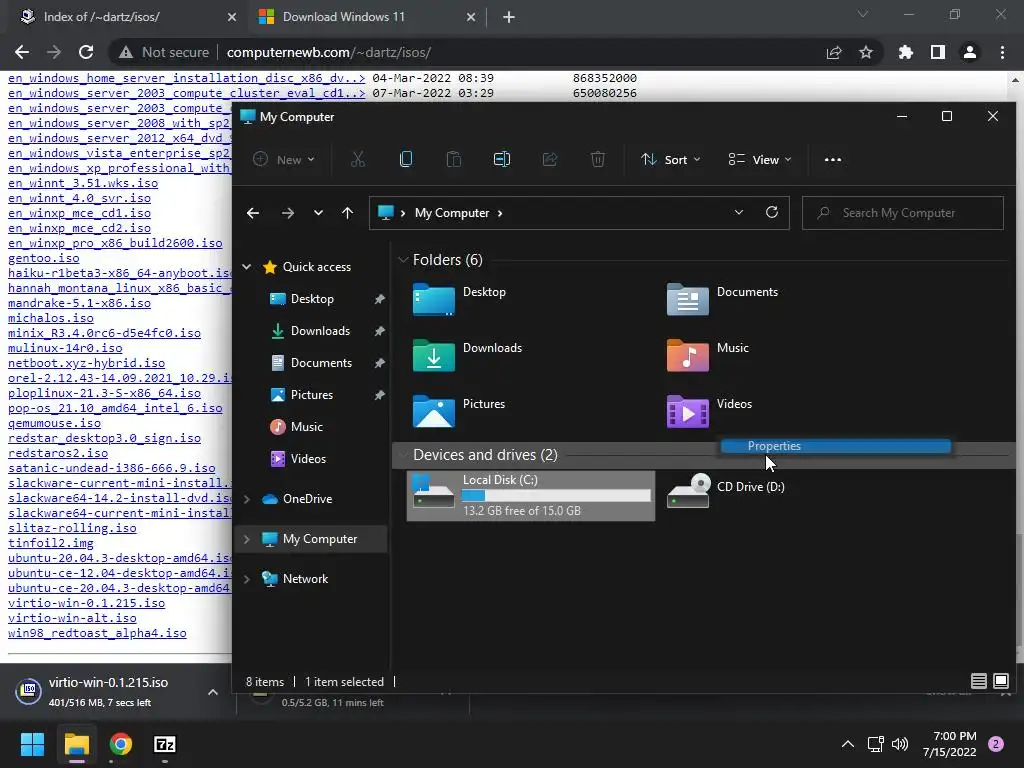This screenshot has width=1024, height=768.
Task: Choose Properties in the context menu
Action: click(x=835, y=446)
